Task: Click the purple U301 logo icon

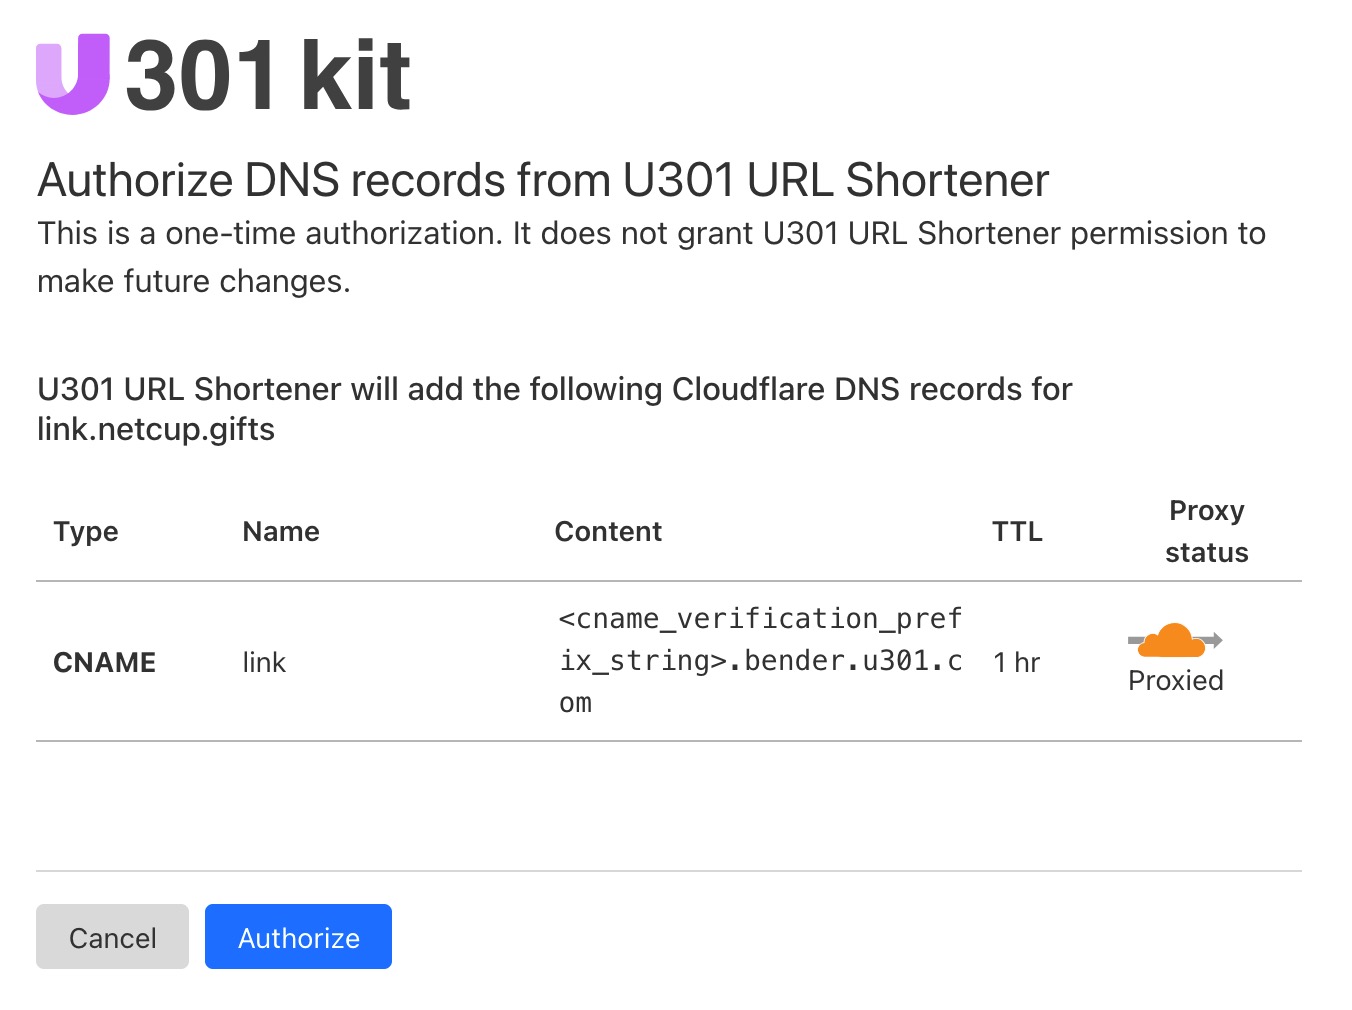Action: [72, 74]
